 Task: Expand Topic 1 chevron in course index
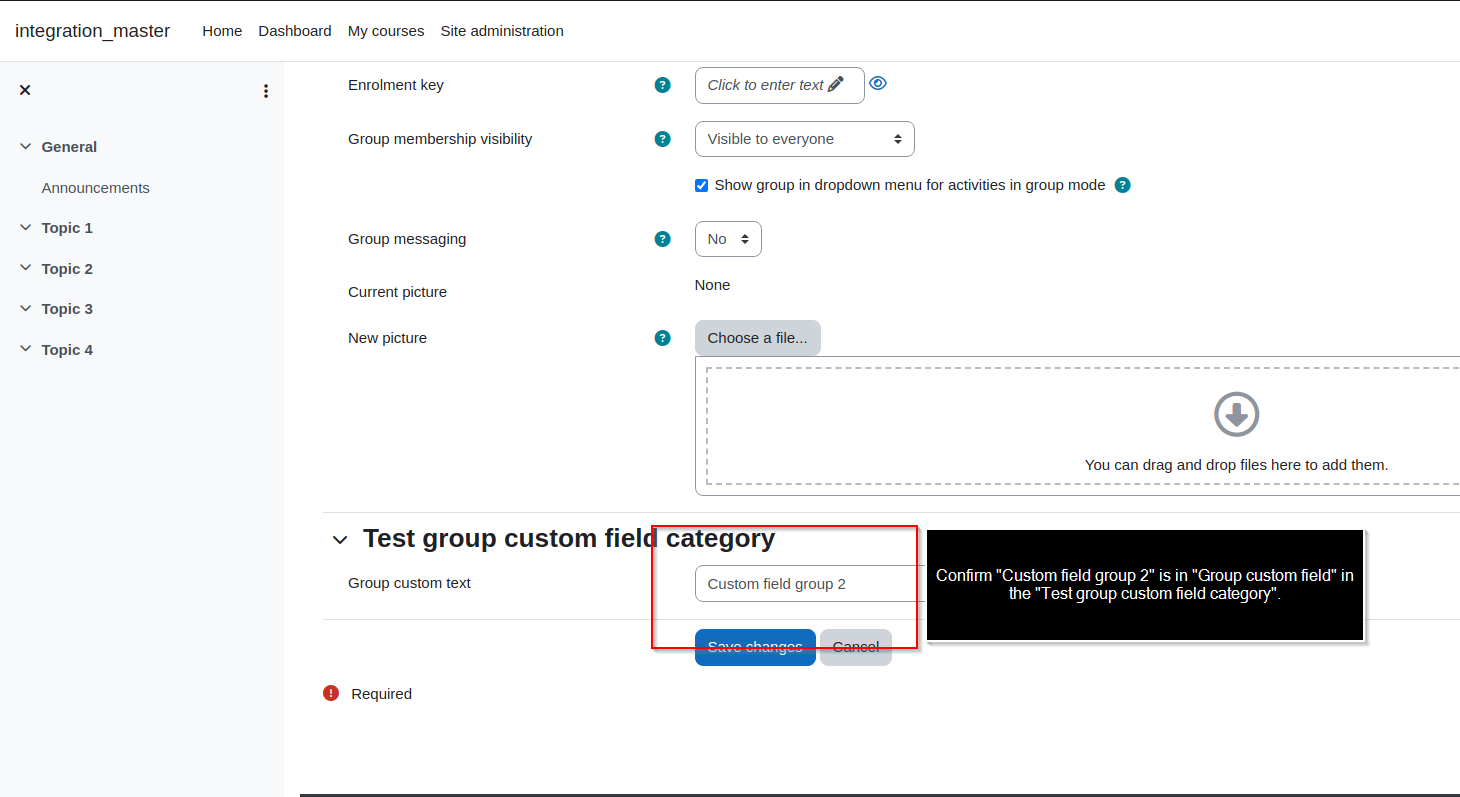point(25,227)
